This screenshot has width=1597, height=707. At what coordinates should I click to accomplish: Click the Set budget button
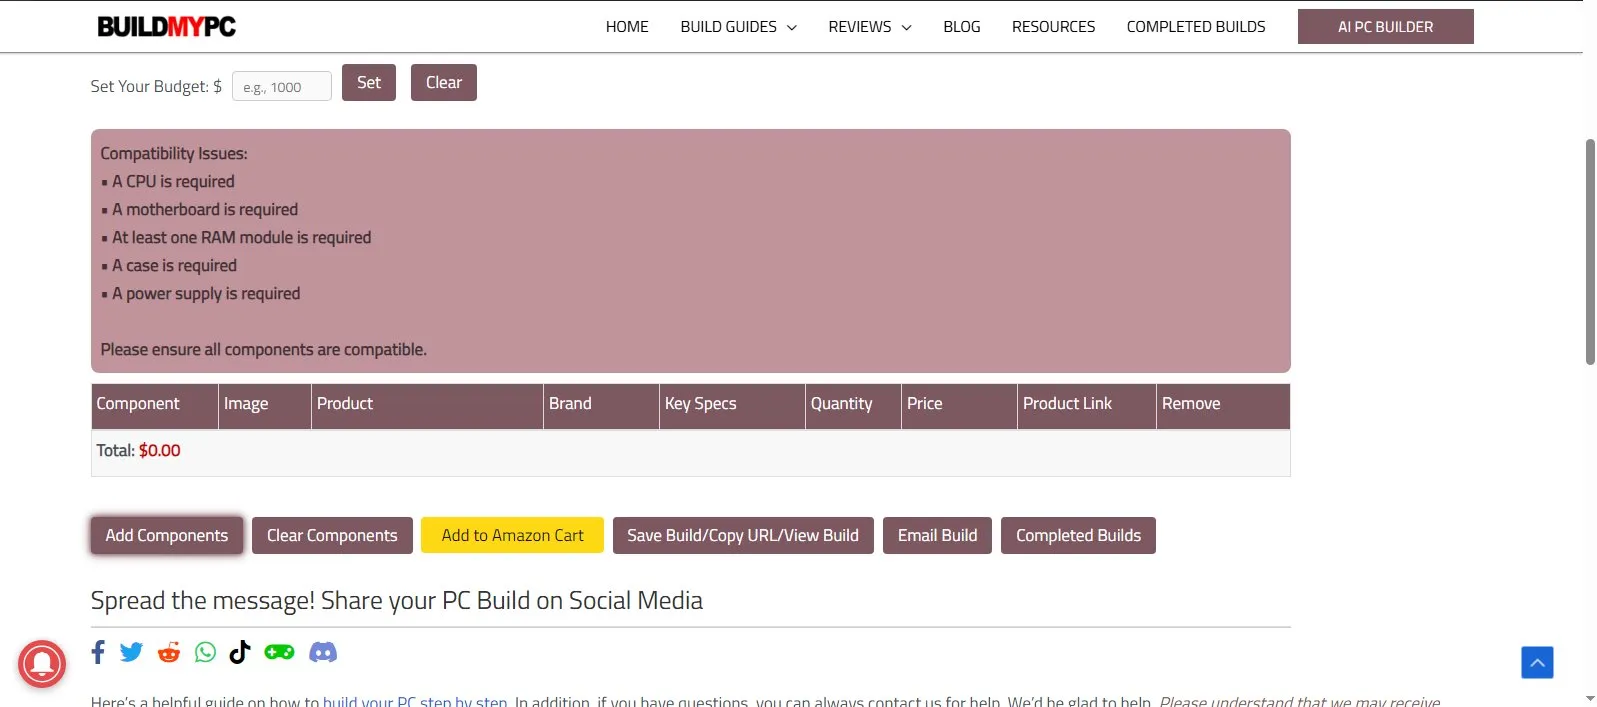click(369, 83)
